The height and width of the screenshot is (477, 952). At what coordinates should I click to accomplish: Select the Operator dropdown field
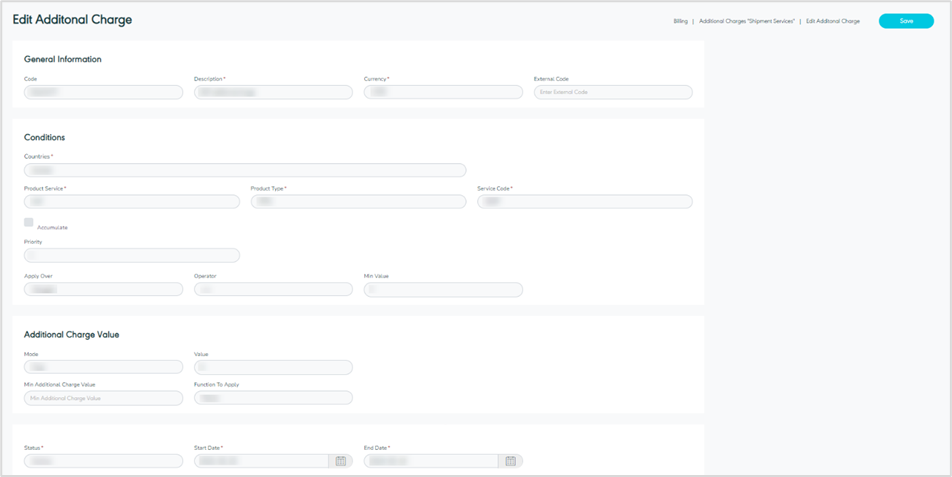273,289
